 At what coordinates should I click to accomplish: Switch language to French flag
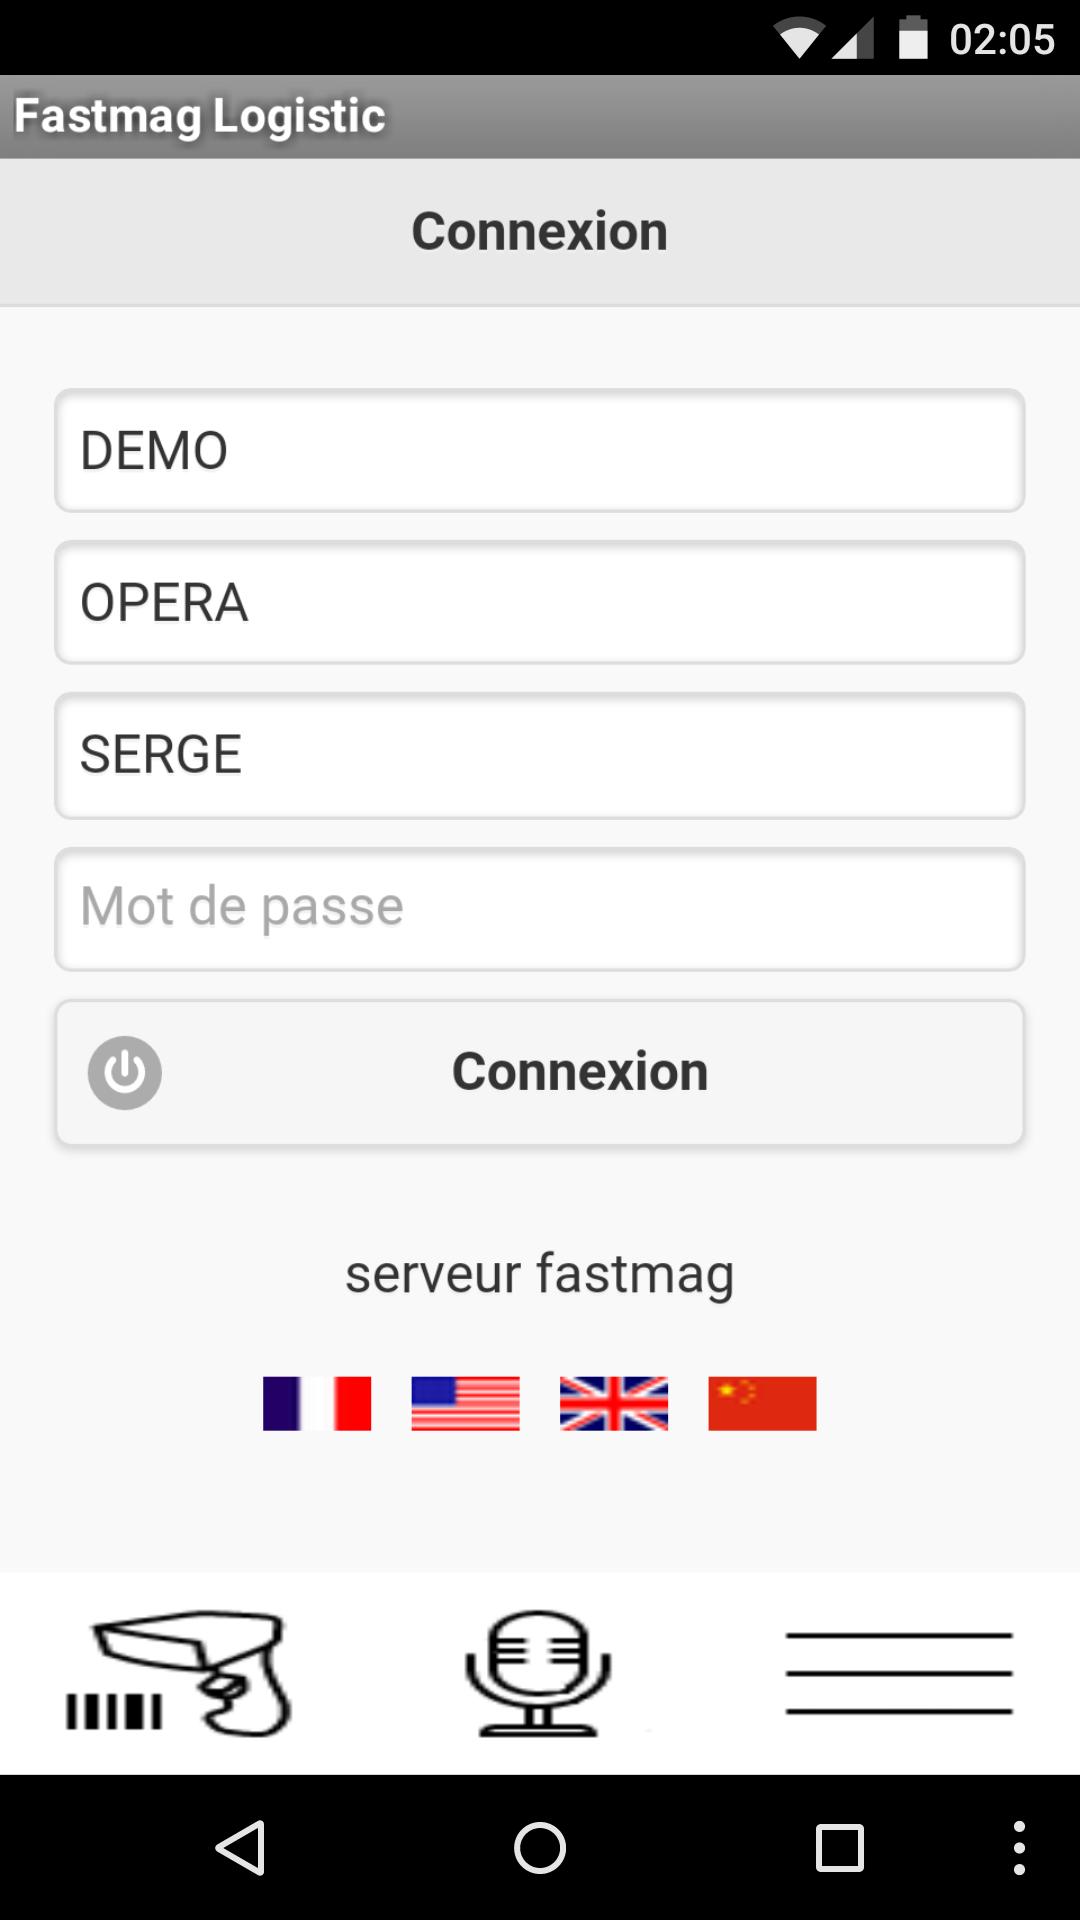[317, 1403]
